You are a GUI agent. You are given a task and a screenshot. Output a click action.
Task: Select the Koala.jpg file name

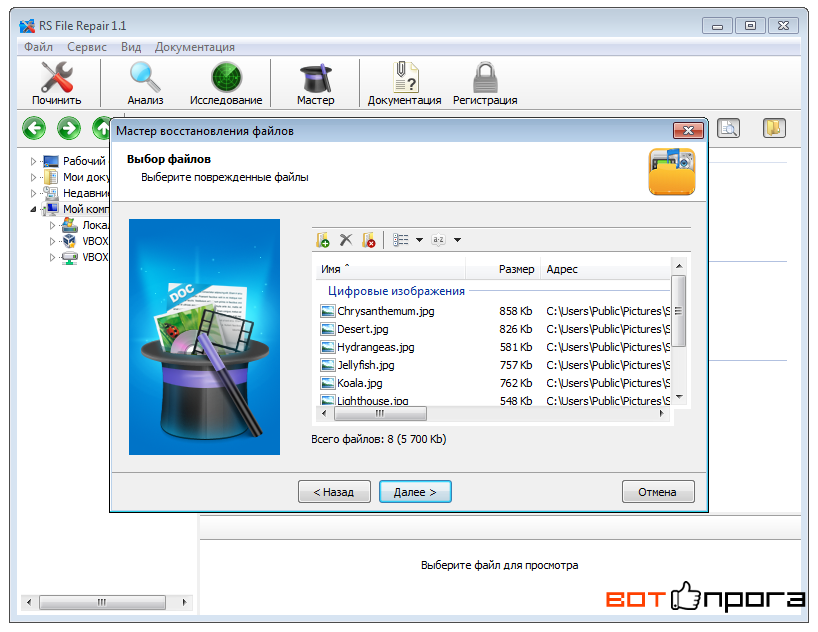click(x=359, y=383)
